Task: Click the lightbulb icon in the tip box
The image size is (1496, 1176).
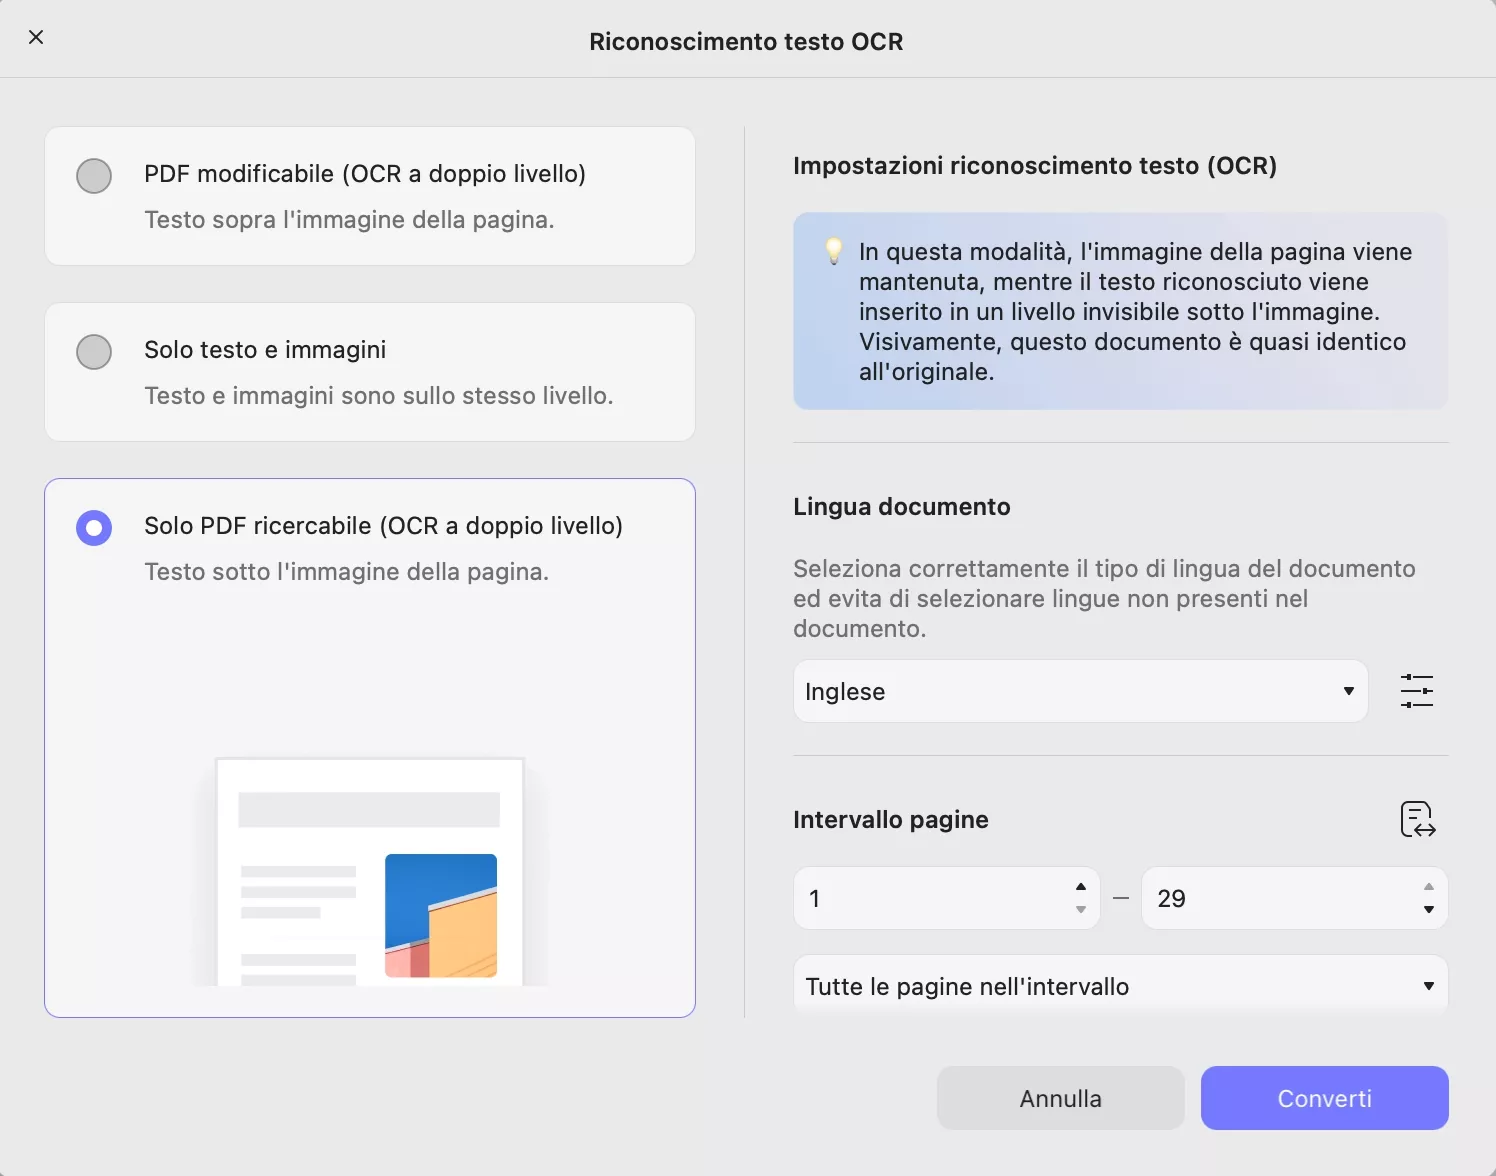Action: tap(835, 252)
